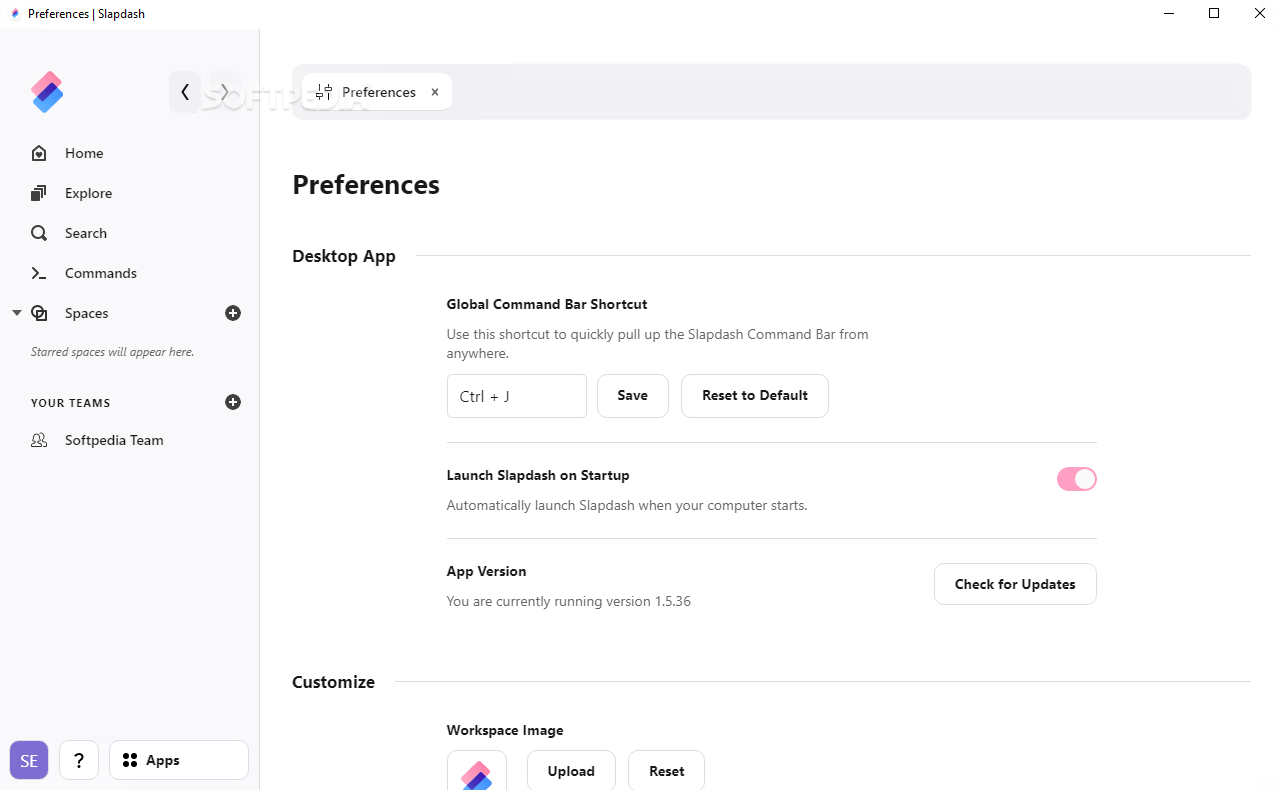Toggle Launch Slapdash on Startup off
This screenshot has height=790, width=1283.
(1077, 479)
